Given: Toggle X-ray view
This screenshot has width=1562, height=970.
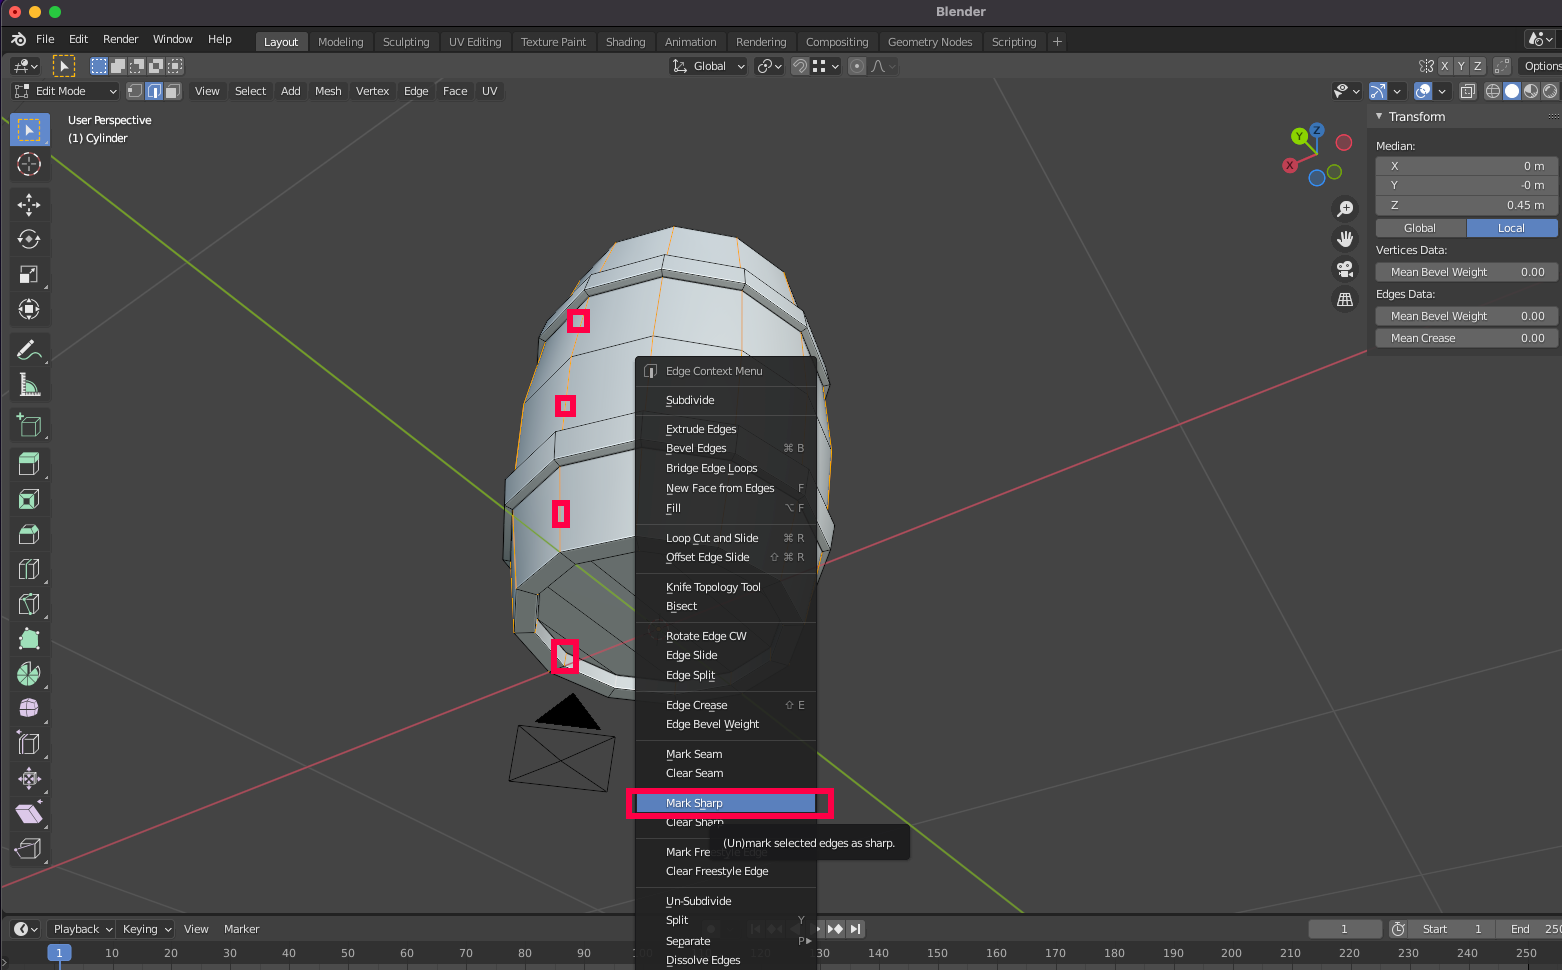Looking at the screenshot, I should click(x=1467, y=91).
